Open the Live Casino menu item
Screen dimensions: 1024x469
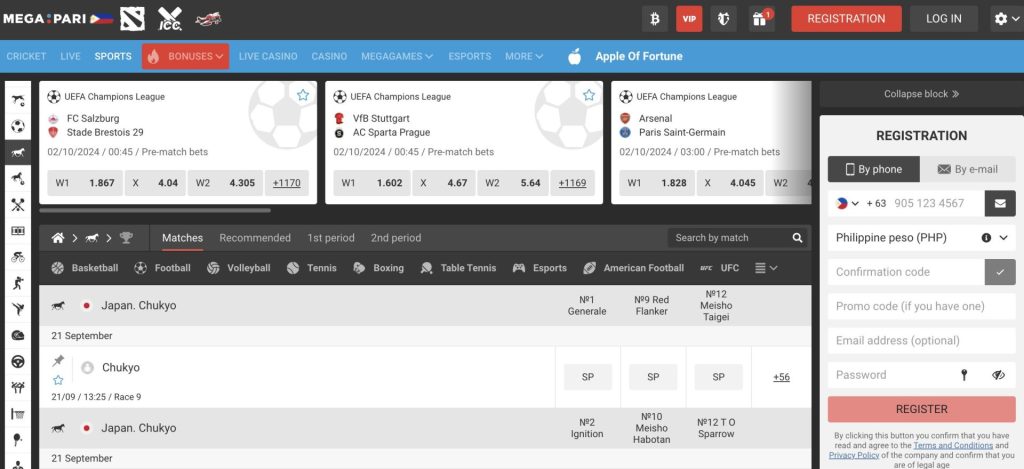click(x=268, y=56)
